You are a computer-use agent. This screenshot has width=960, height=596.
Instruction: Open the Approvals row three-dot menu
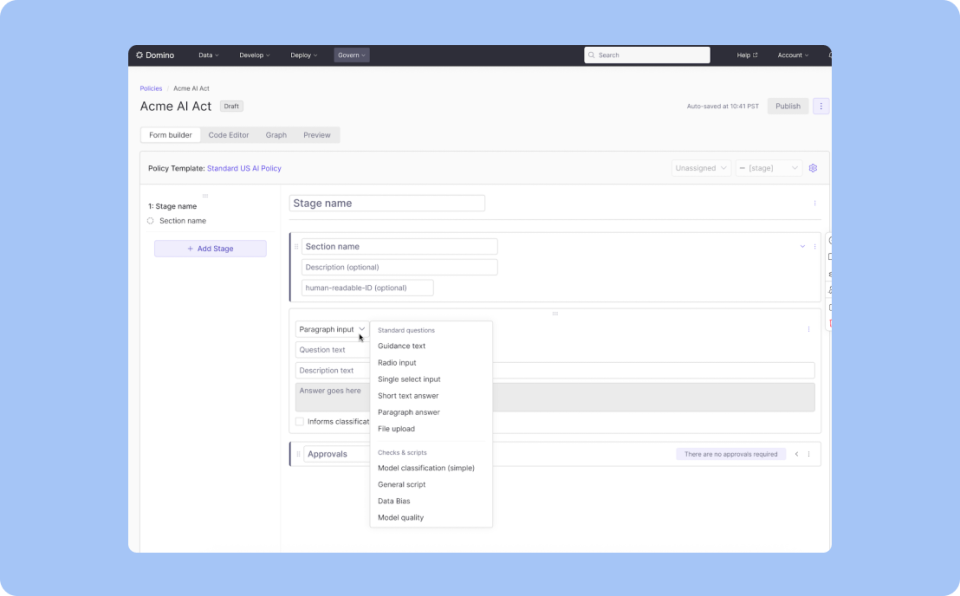(x=810, y=453)
